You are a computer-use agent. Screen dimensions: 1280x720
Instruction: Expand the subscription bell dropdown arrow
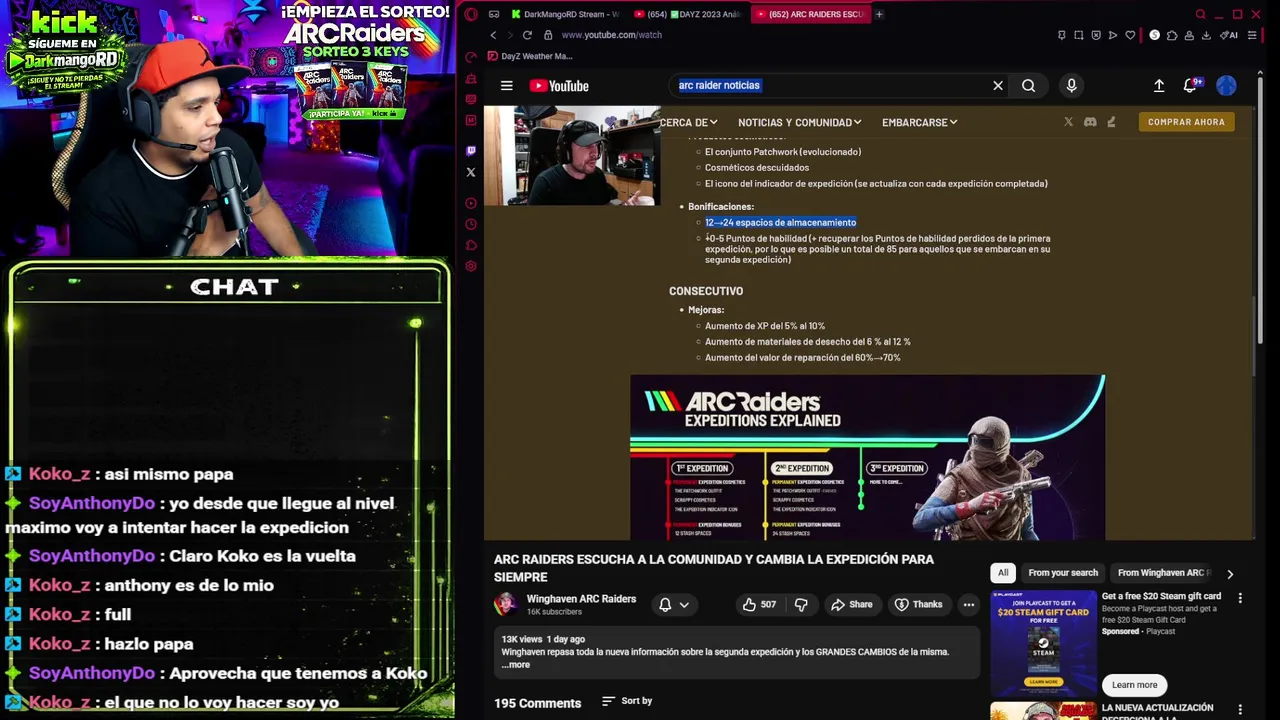point(684,604)
